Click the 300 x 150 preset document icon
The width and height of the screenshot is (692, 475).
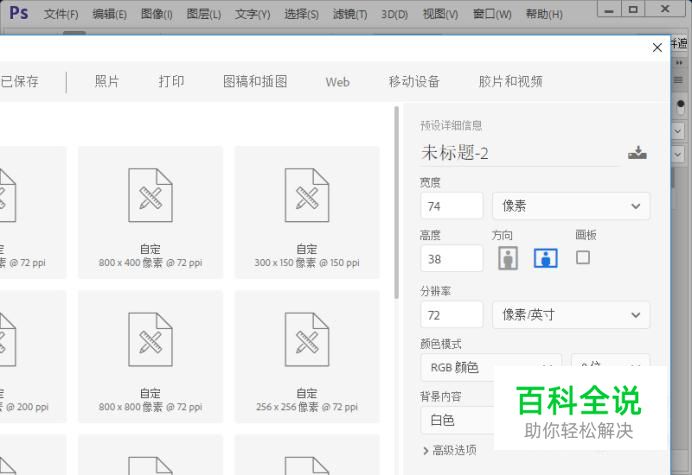click(x=307, y=195)
